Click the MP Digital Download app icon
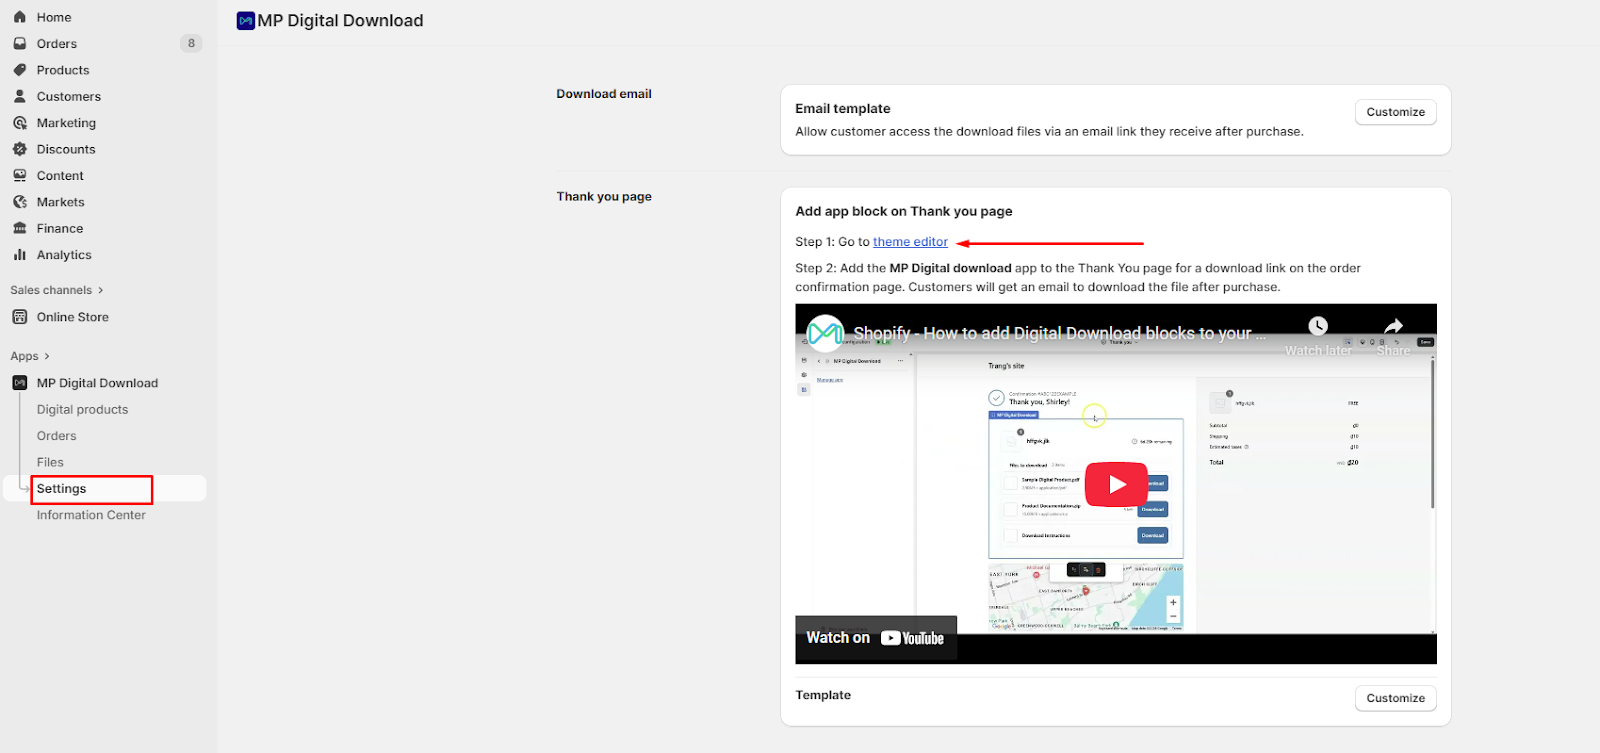 pyautogui.click(x=19, y=383)
